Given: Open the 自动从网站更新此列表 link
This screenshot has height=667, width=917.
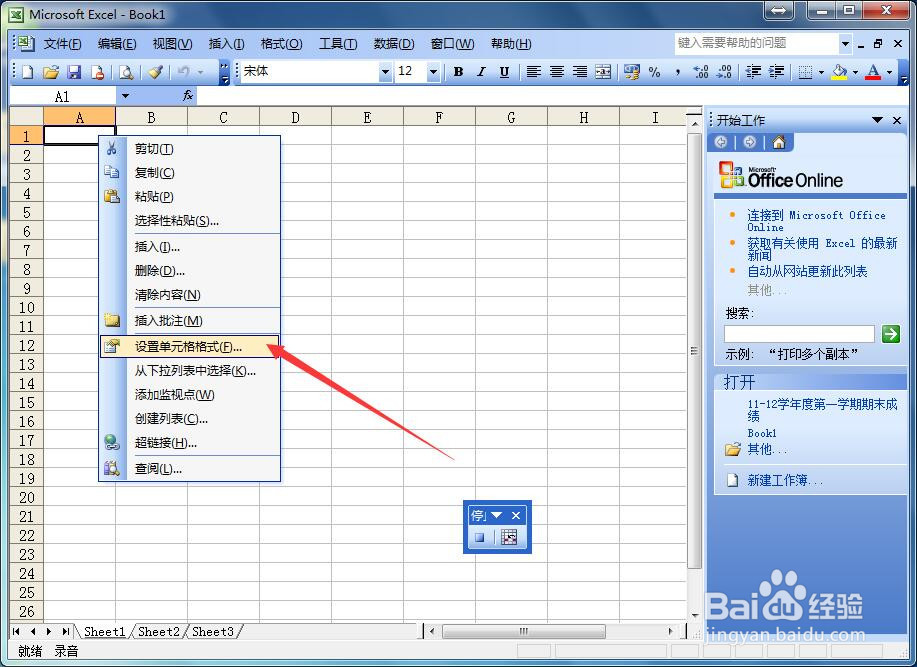Looking at the screenshot, I should 807,271.
